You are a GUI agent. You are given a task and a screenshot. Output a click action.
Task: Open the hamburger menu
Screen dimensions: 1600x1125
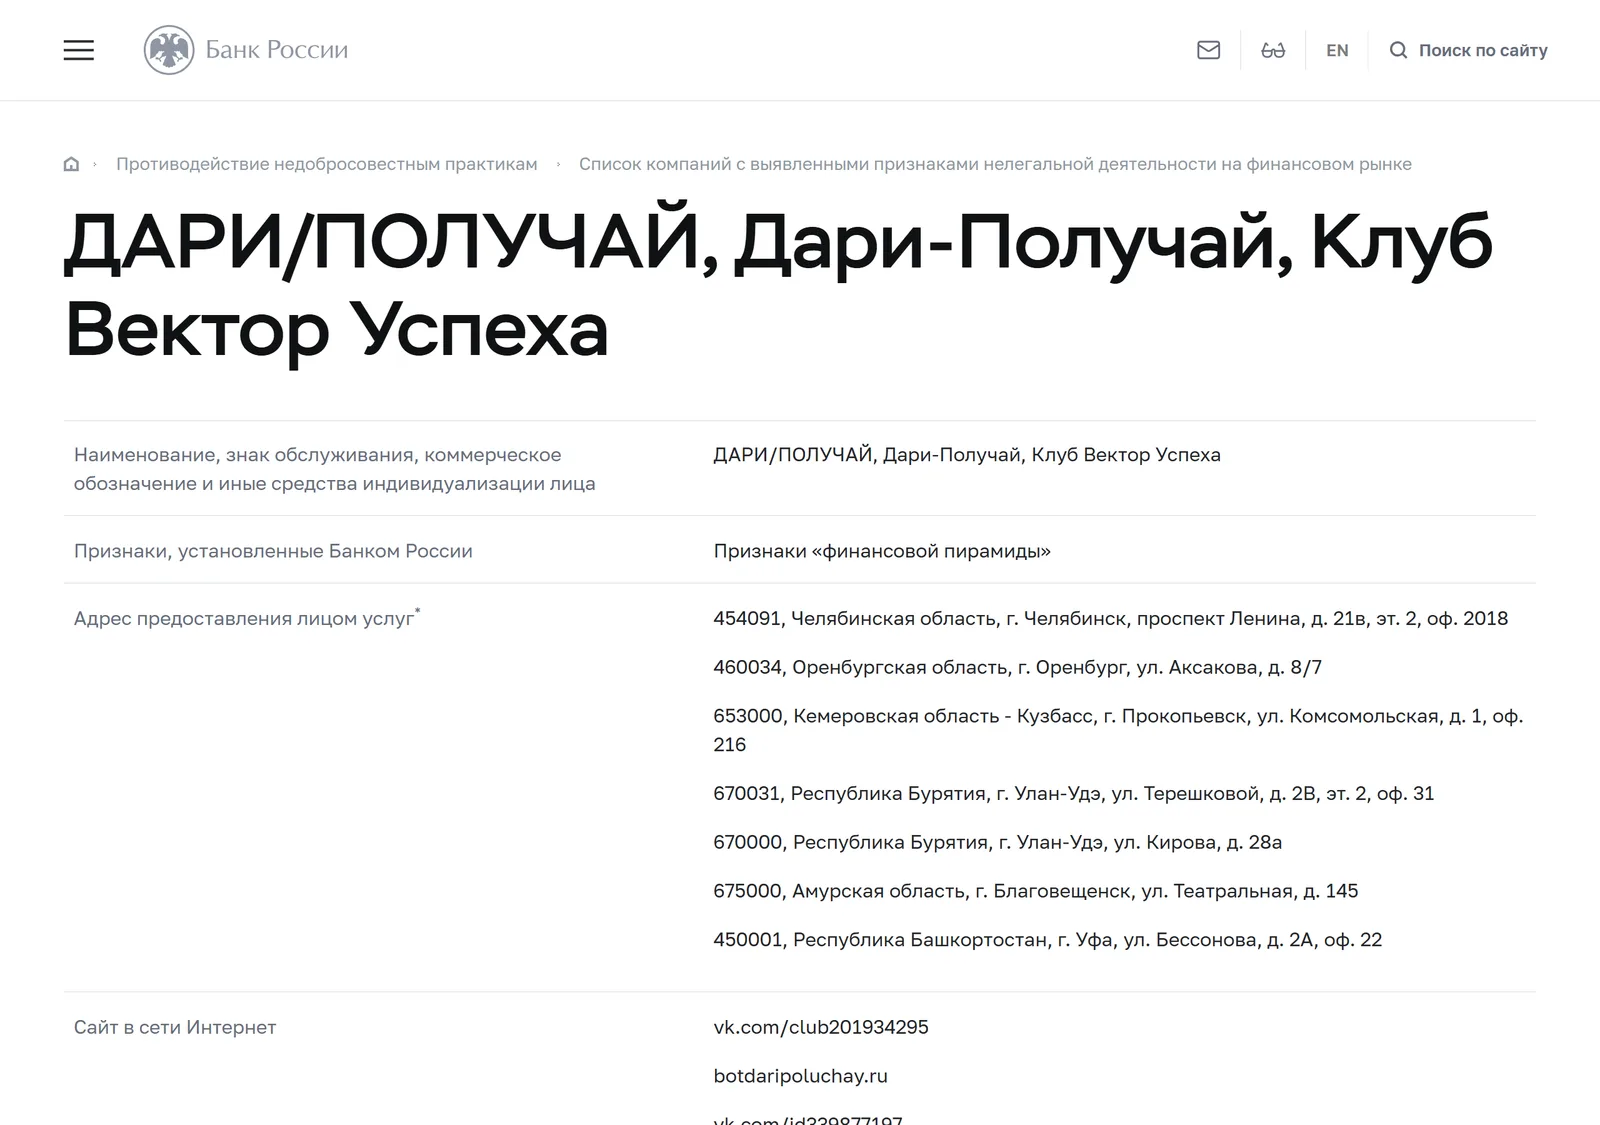point(79,50)
